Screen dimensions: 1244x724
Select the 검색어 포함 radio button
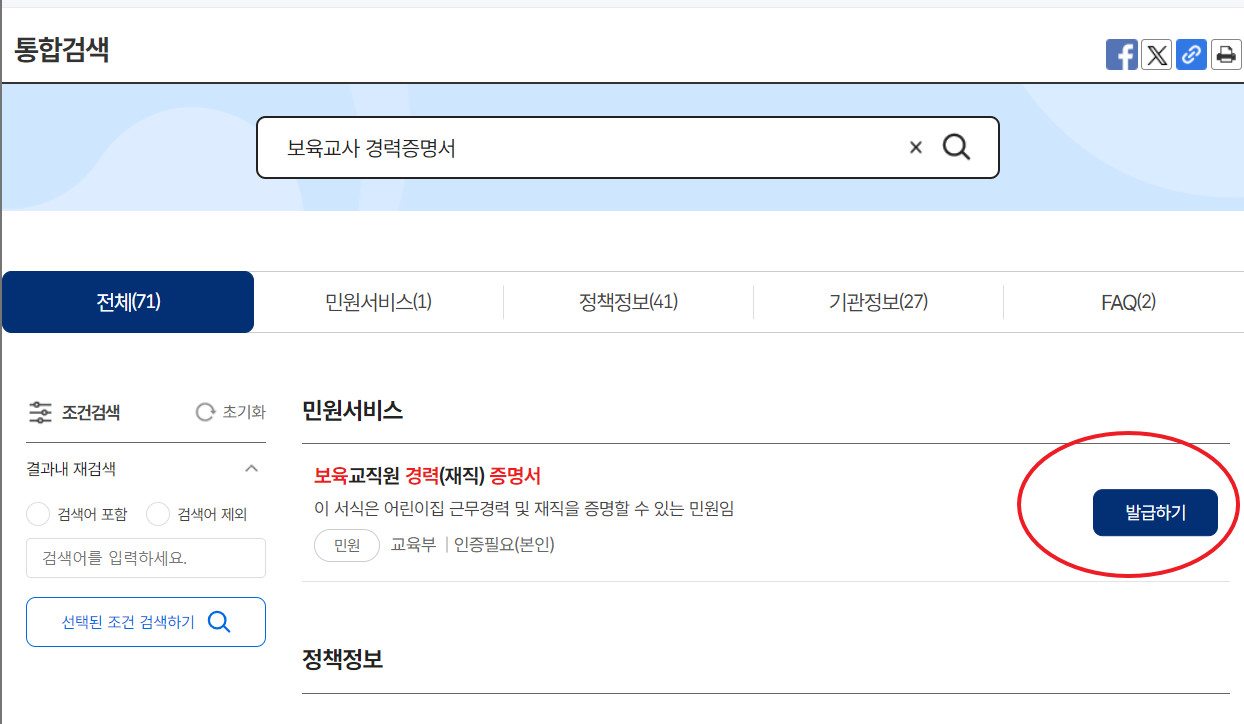tap(38, 514)
